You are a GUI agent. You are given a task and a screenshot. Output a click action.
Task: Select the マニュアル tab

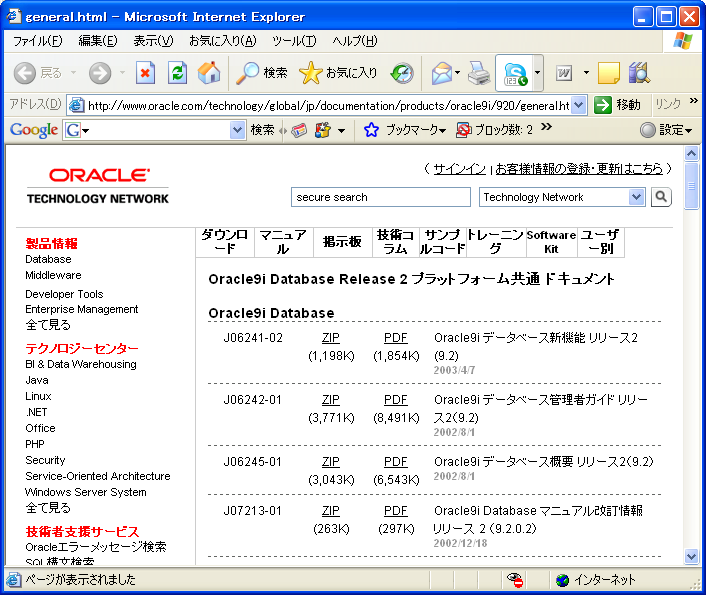point(283,242)
